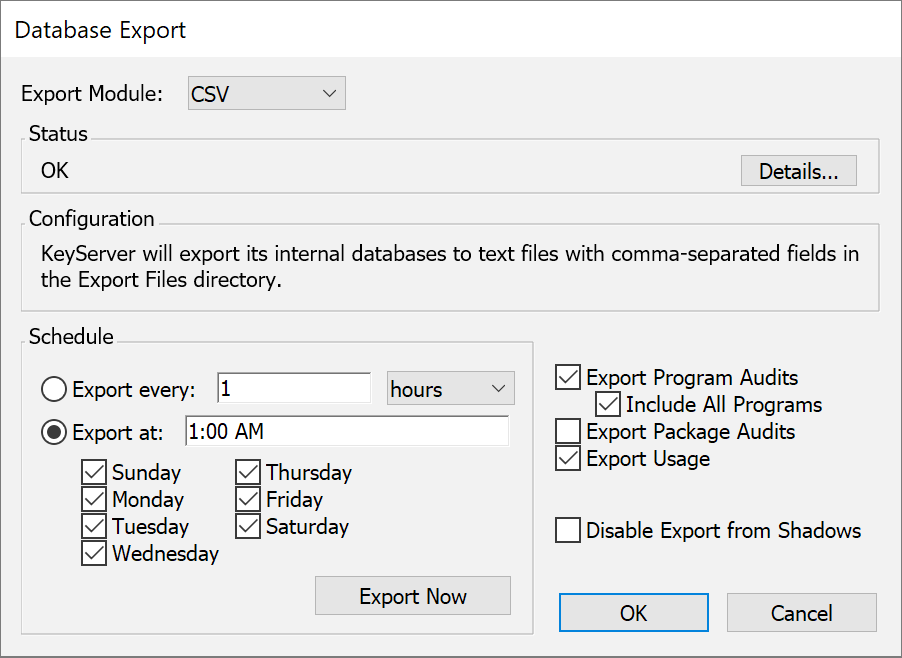Select the Export at radio button
The height and width of the screenshot is (658, 902).
pyautogui.click(x=54, y=432)
